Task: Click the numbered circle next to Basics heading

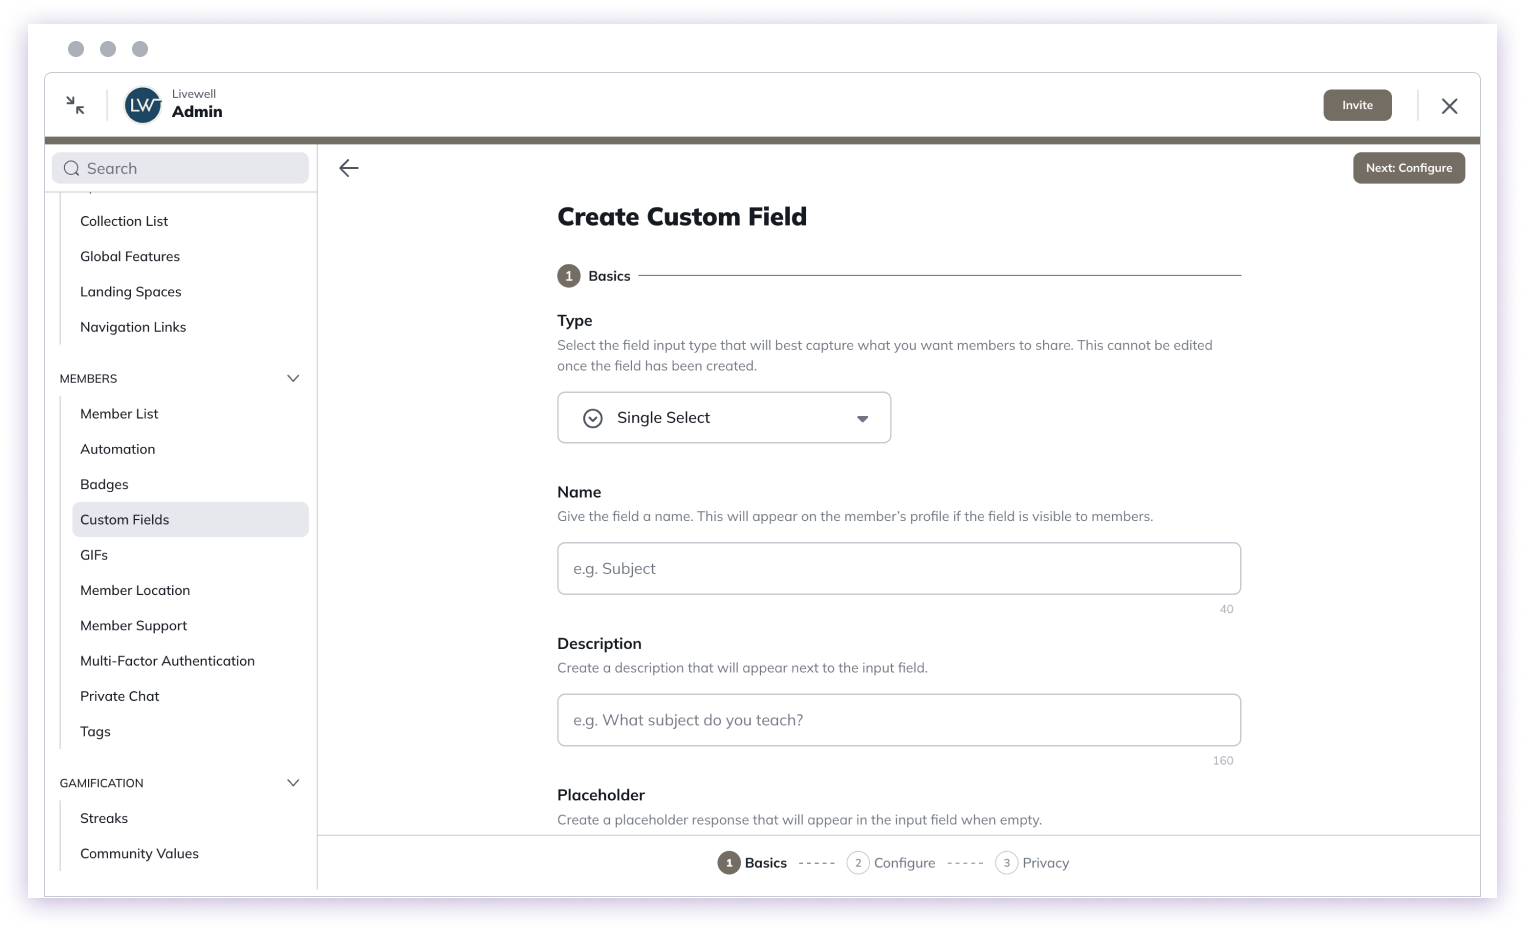Action: point(568,275)
